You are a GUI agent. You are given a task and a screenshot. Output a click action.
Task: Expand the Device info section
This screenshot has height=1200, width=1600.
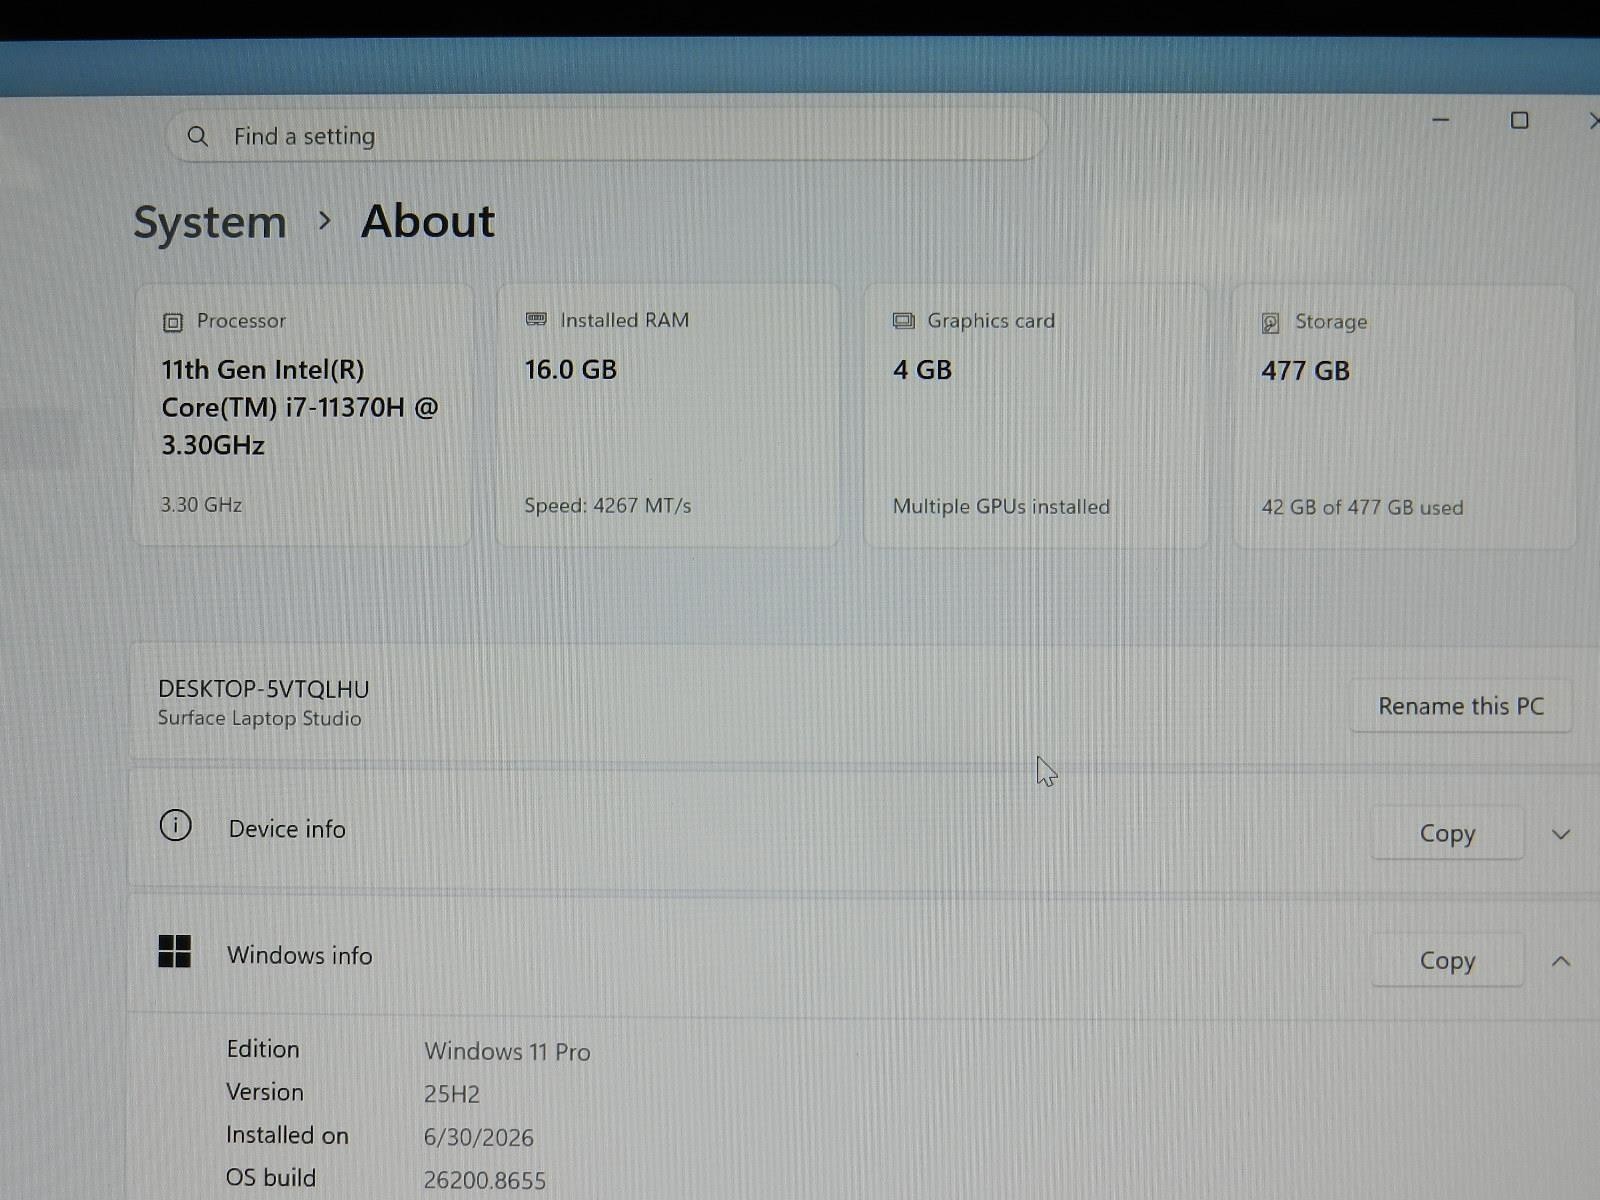tap(1561, 834)
